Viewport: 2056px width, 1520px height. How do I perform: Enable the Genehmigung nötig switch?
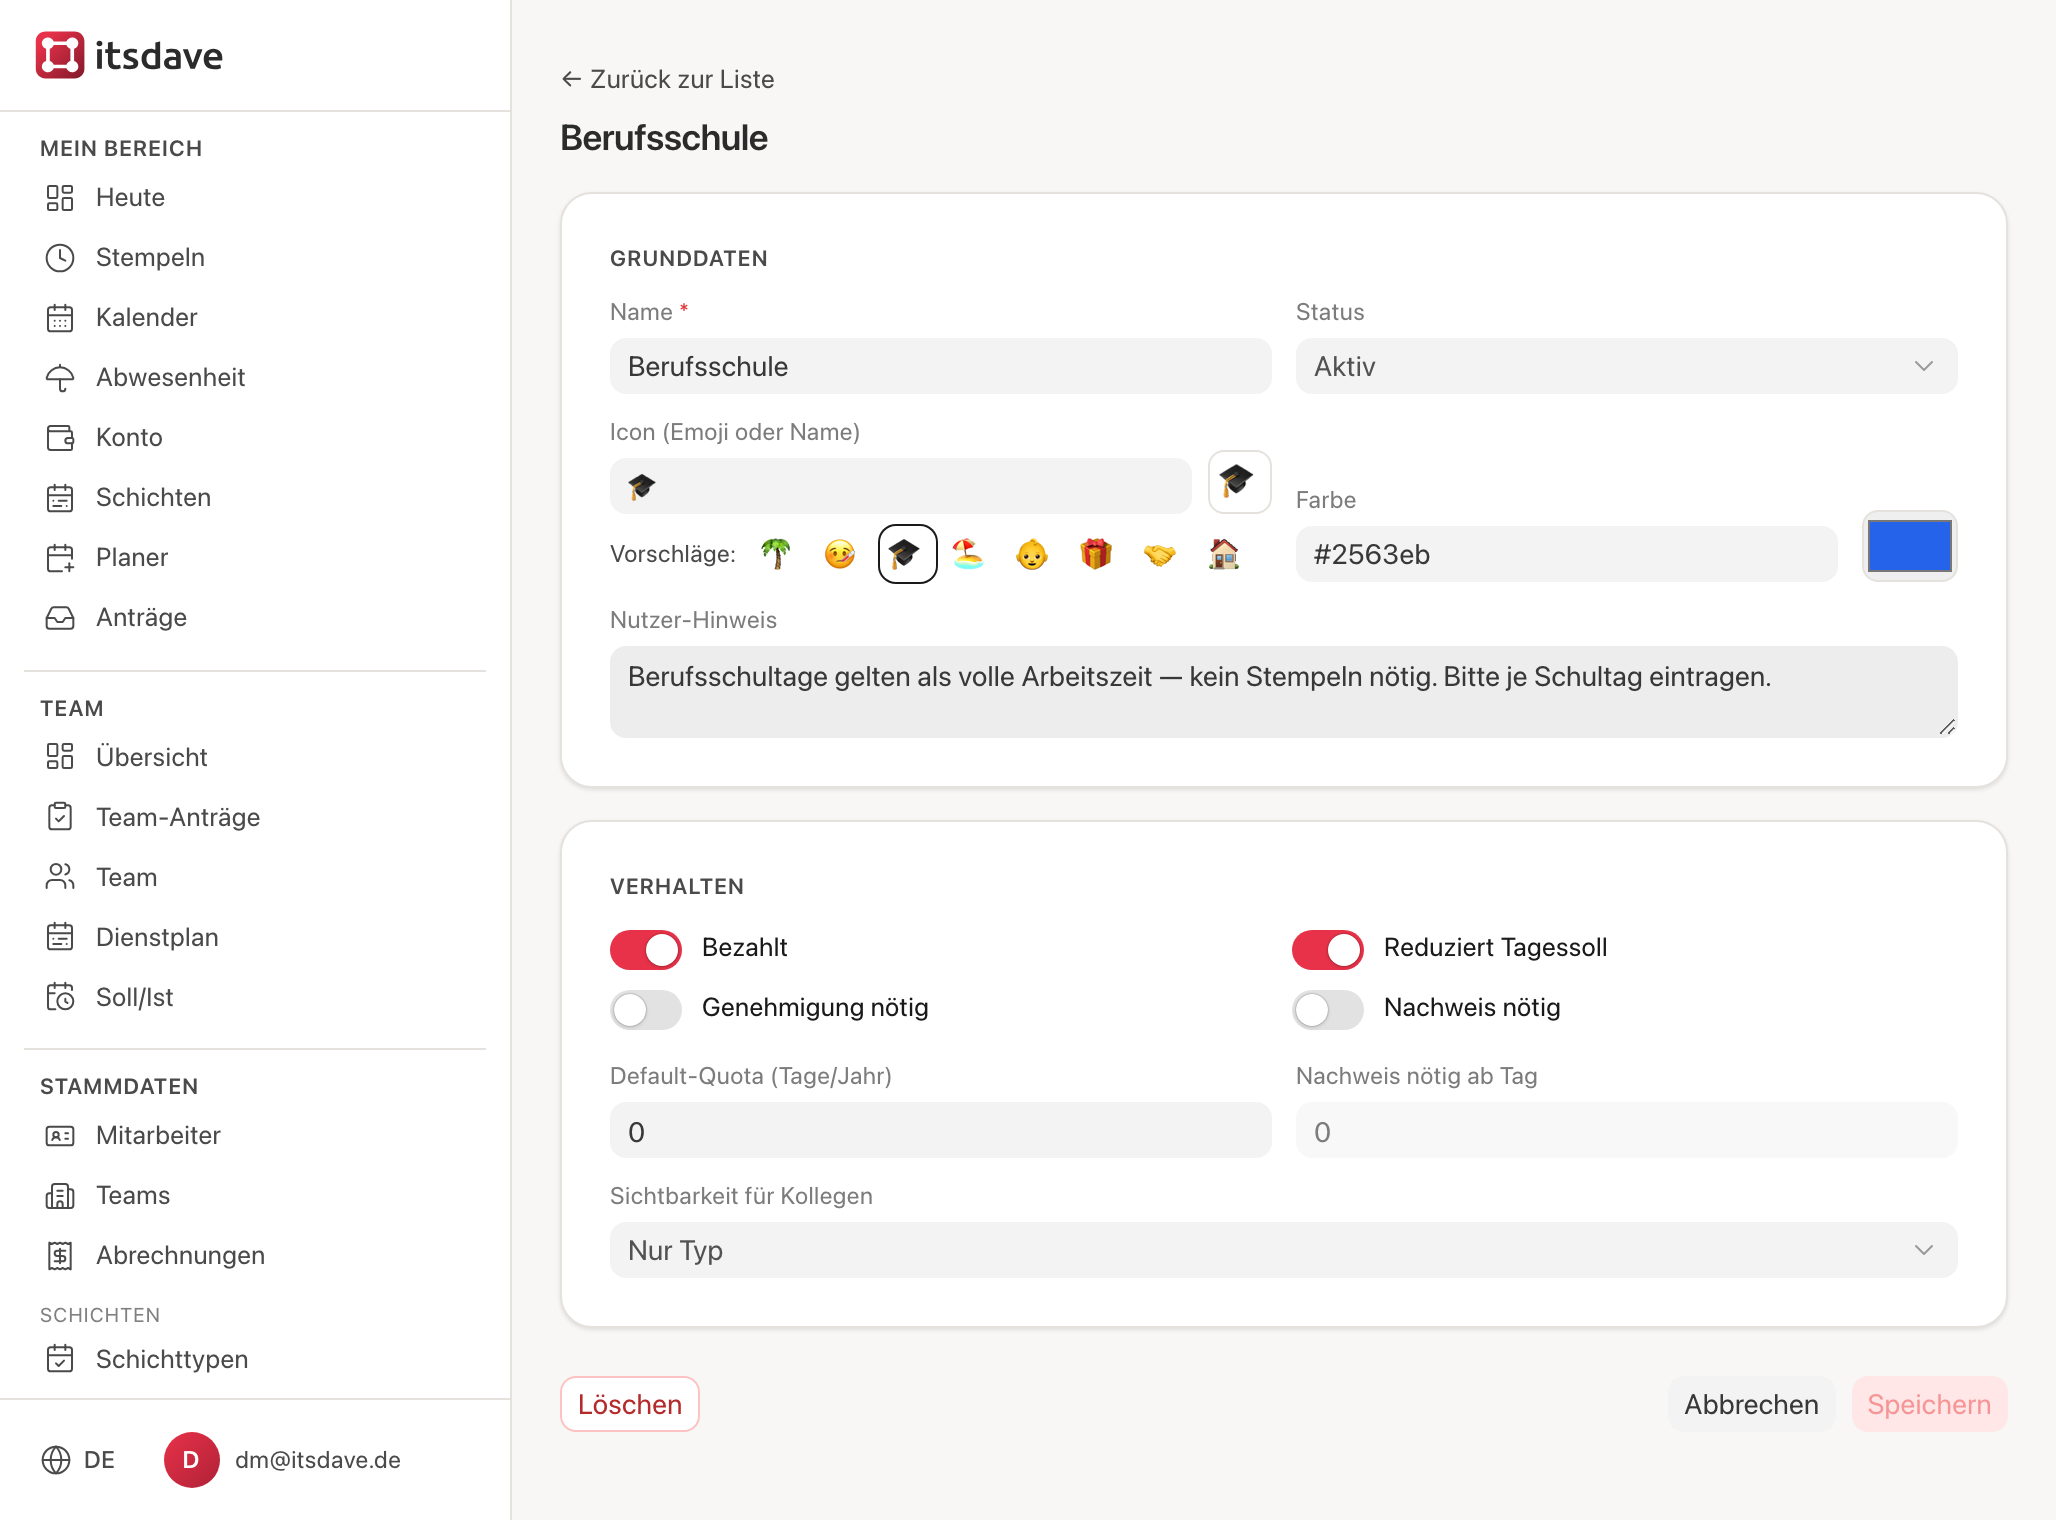646,1009
